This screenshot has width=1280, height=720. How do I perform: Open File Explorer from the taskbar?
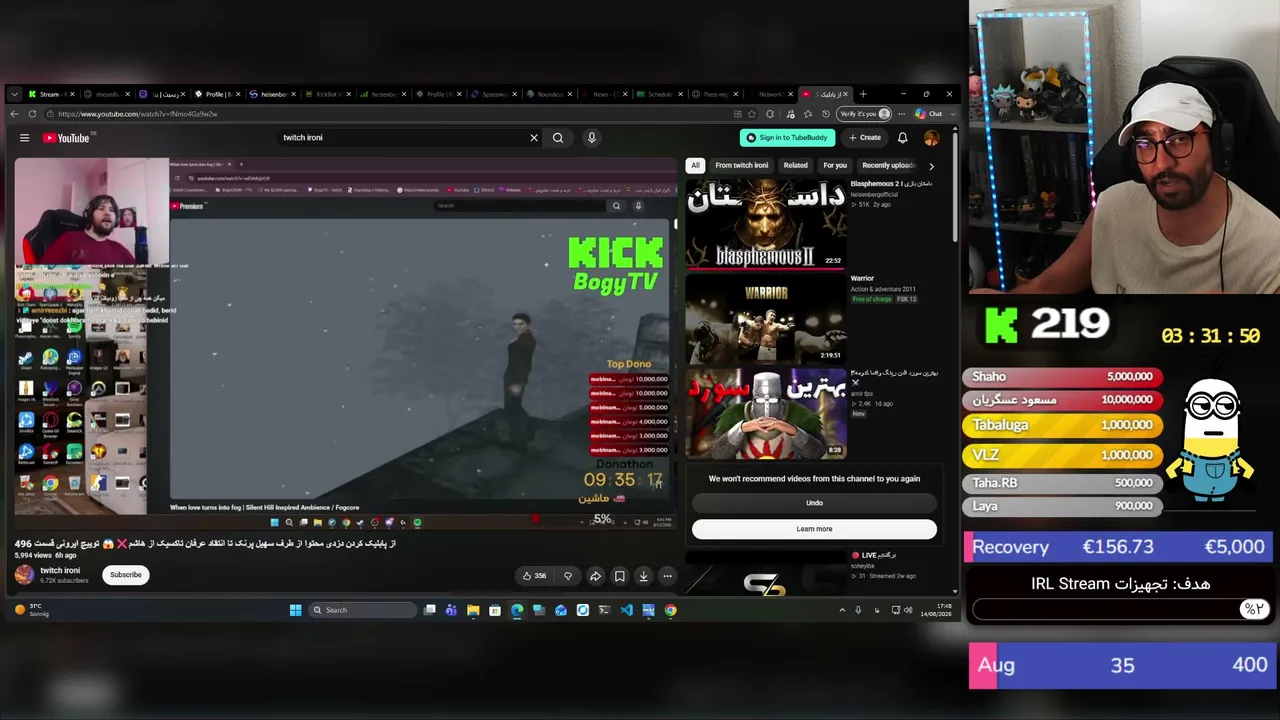tap(473, 610)
